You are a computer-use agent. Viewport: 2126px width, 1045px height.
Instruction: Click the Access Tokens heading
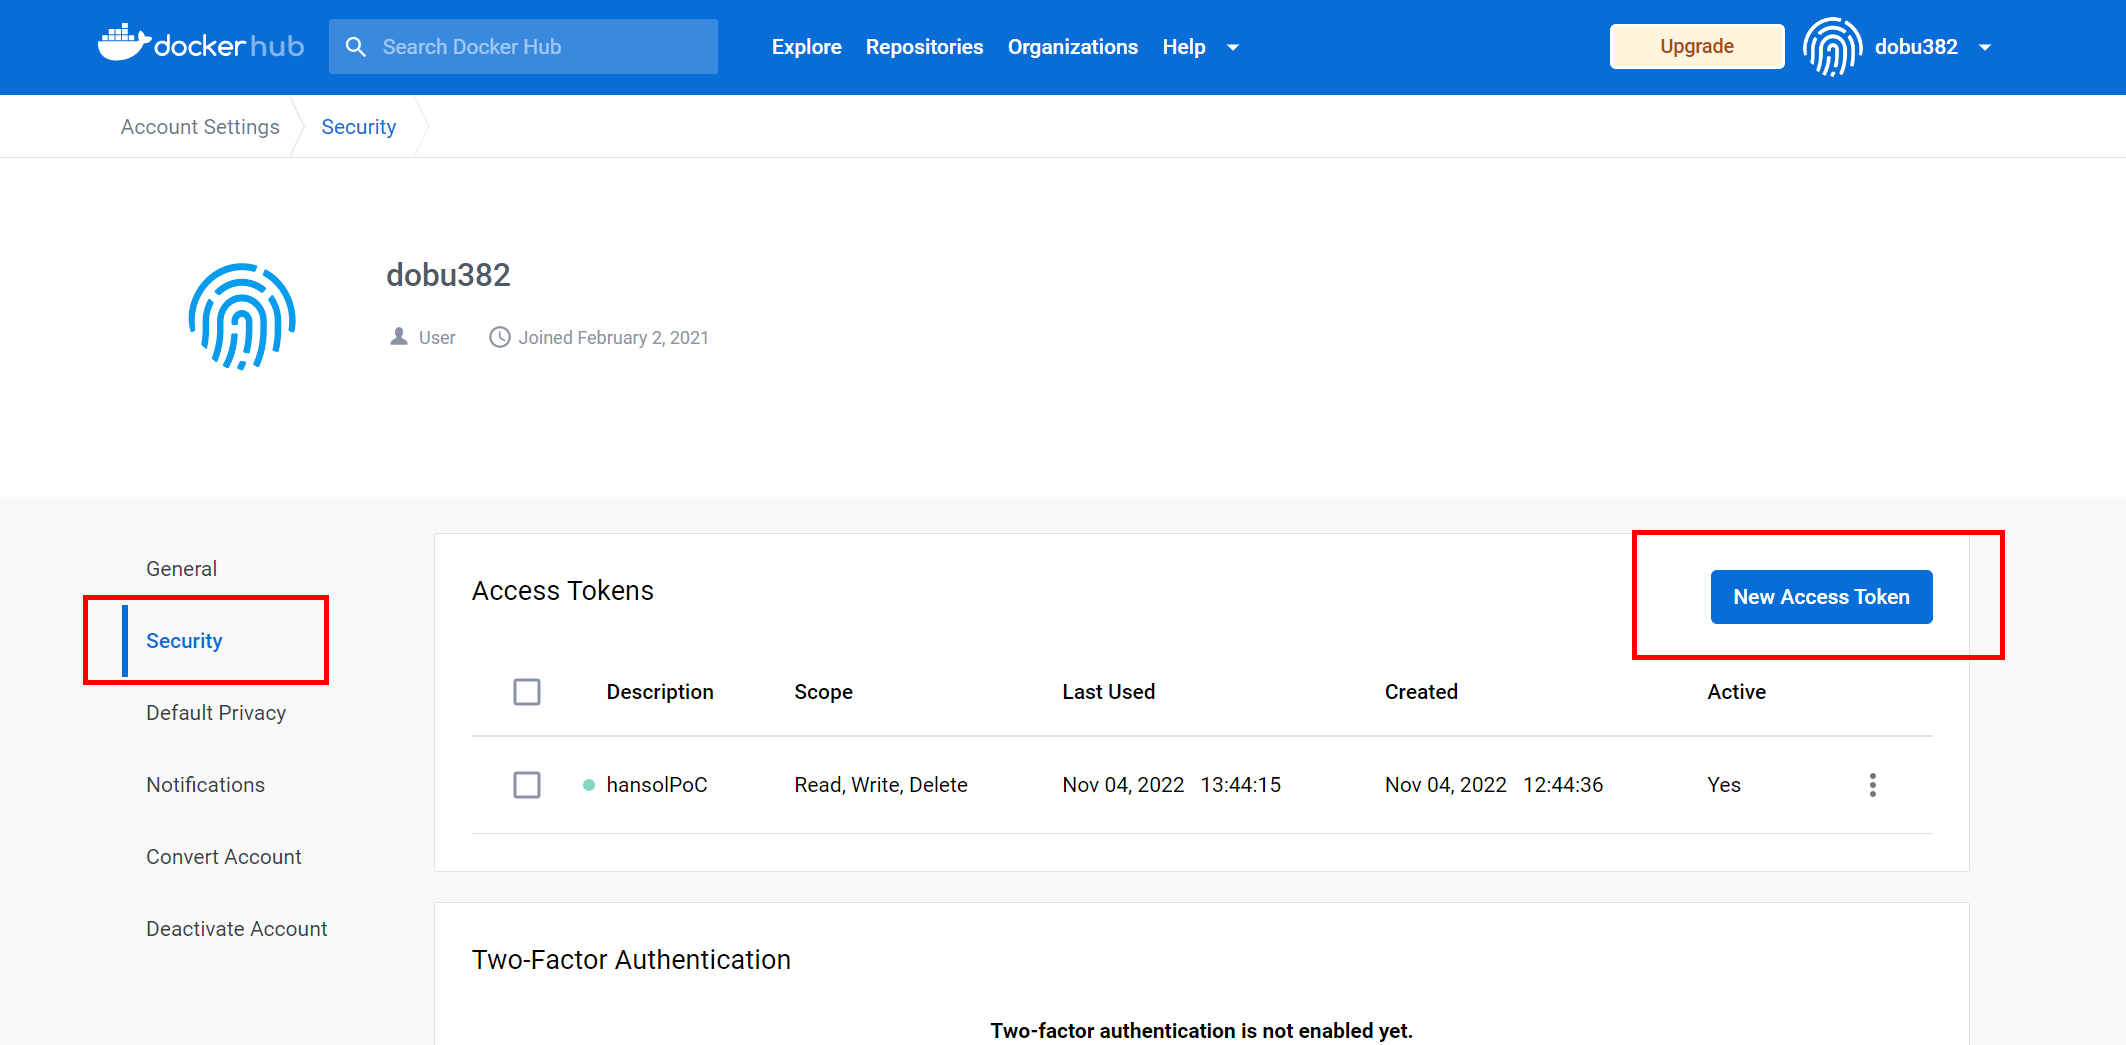pyautogui.click(x=562, y=591)
